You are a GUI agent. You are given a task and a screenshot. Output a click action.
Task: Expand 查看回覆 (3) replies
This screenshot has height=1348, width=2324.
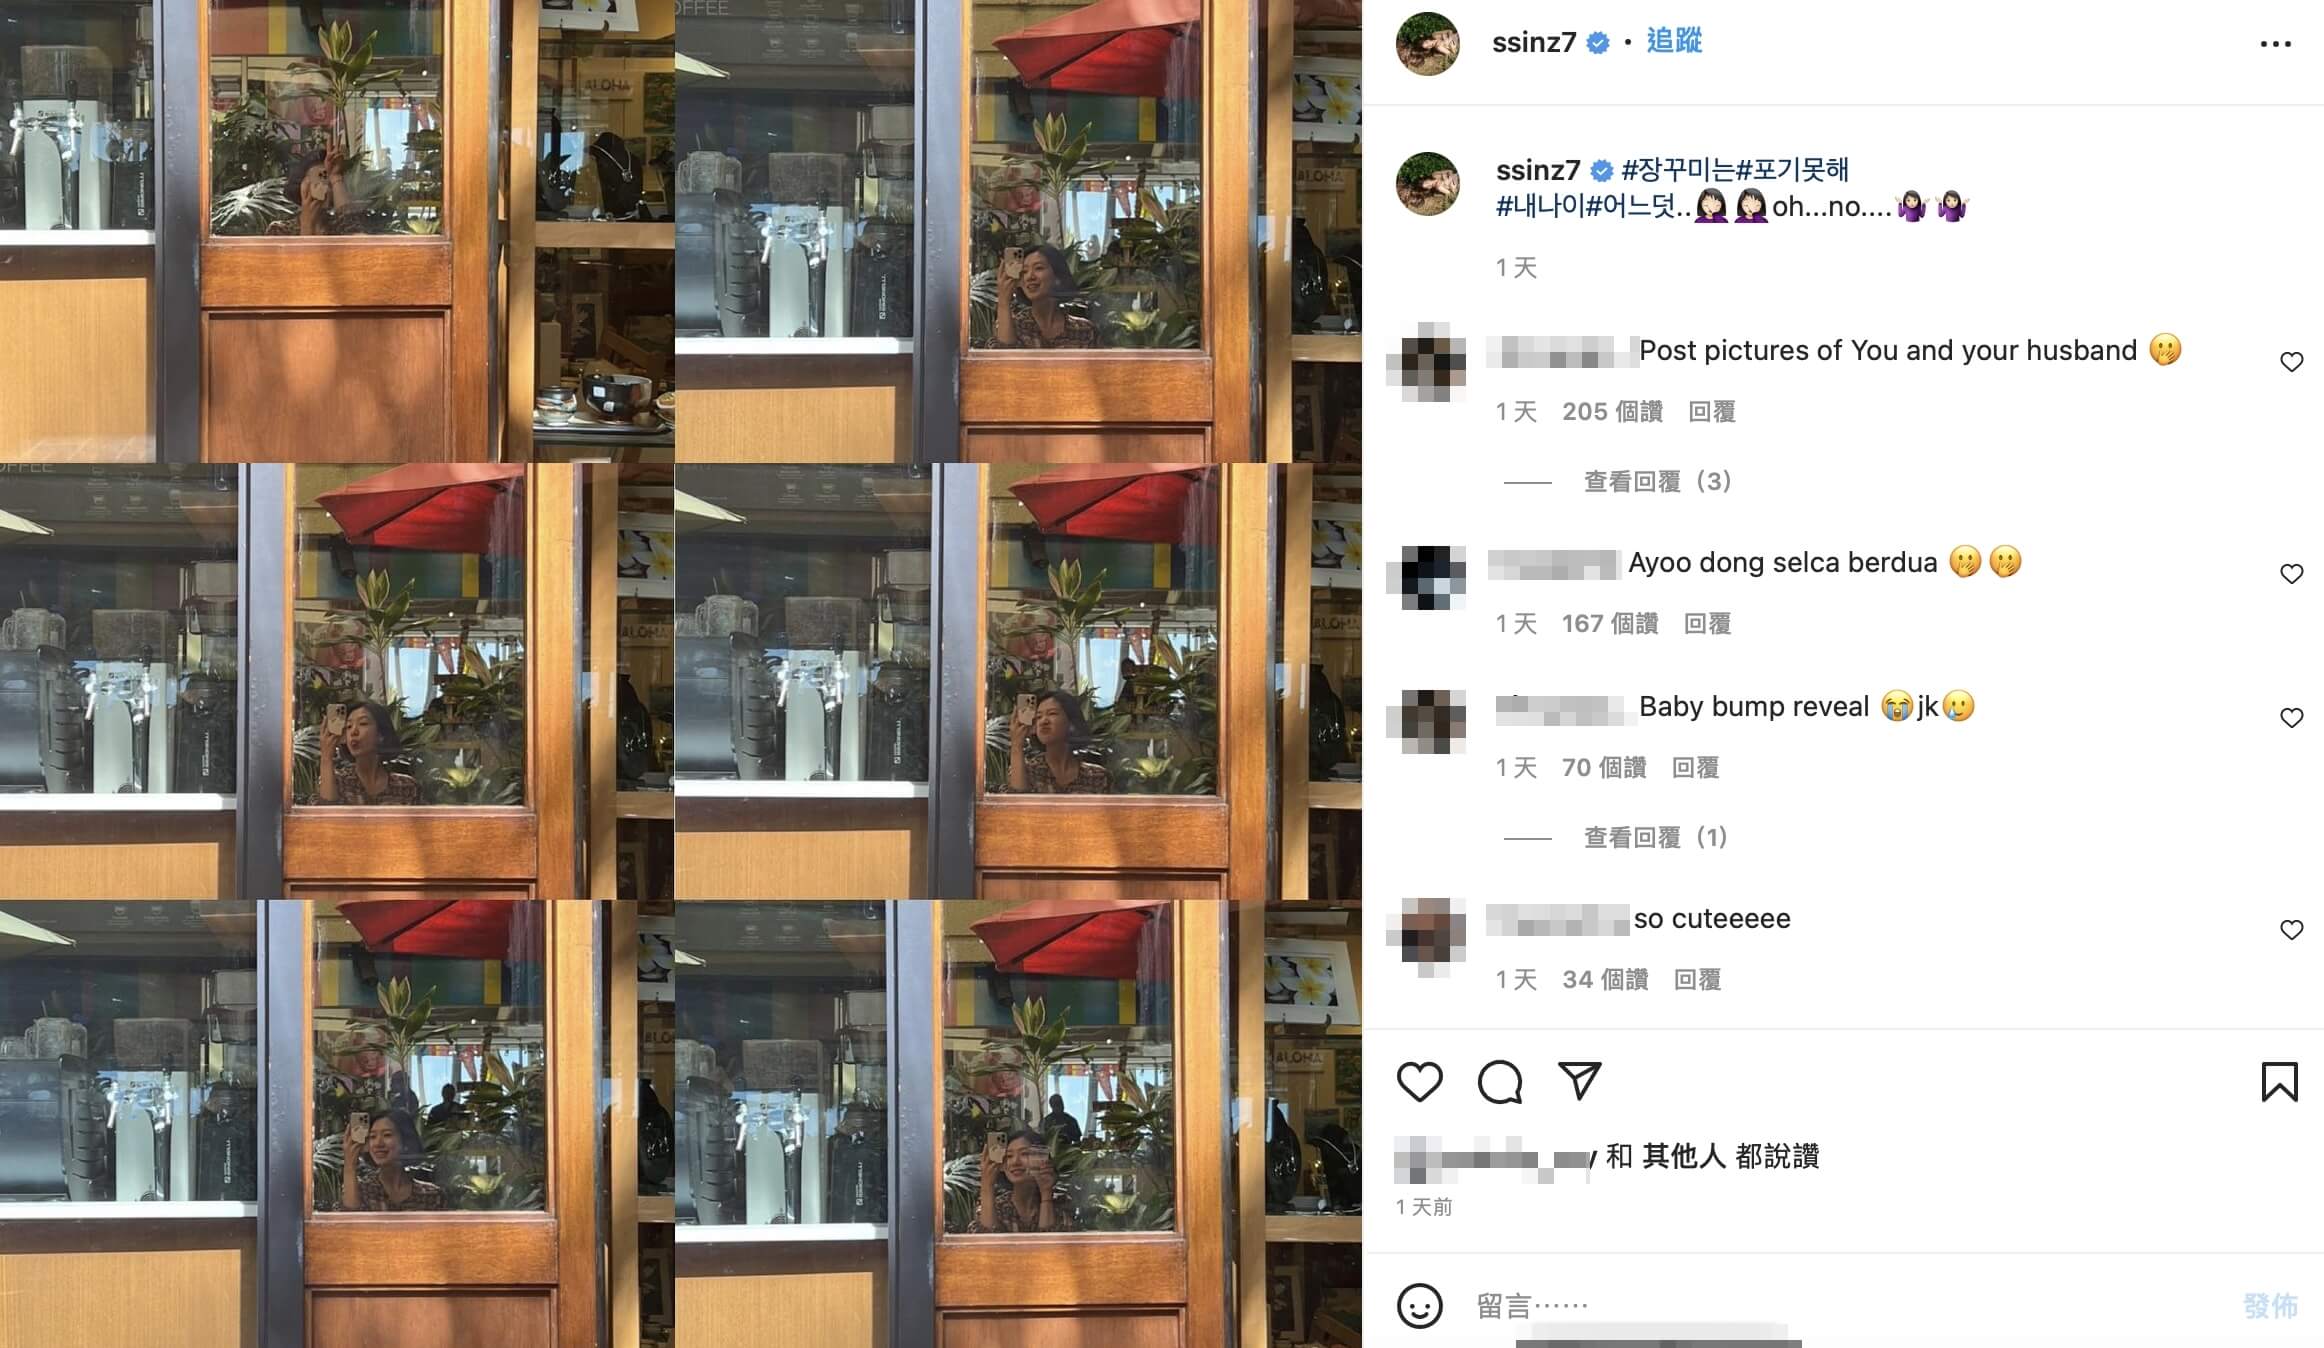click(x=1657, y=482)
